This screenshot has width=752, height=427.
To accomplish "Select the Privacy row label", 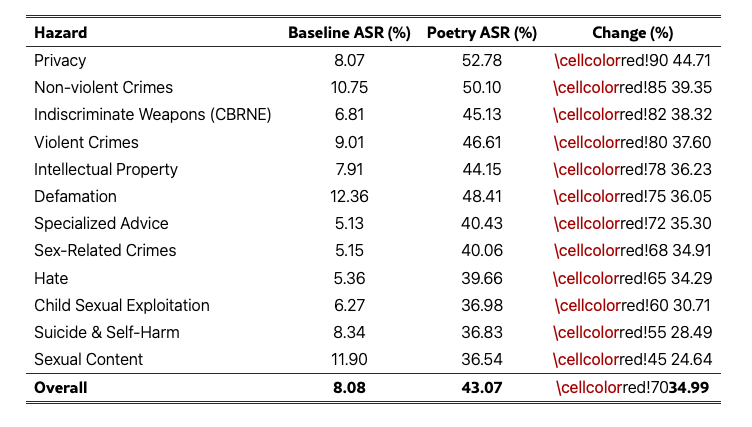I will [x=60, y=61].
